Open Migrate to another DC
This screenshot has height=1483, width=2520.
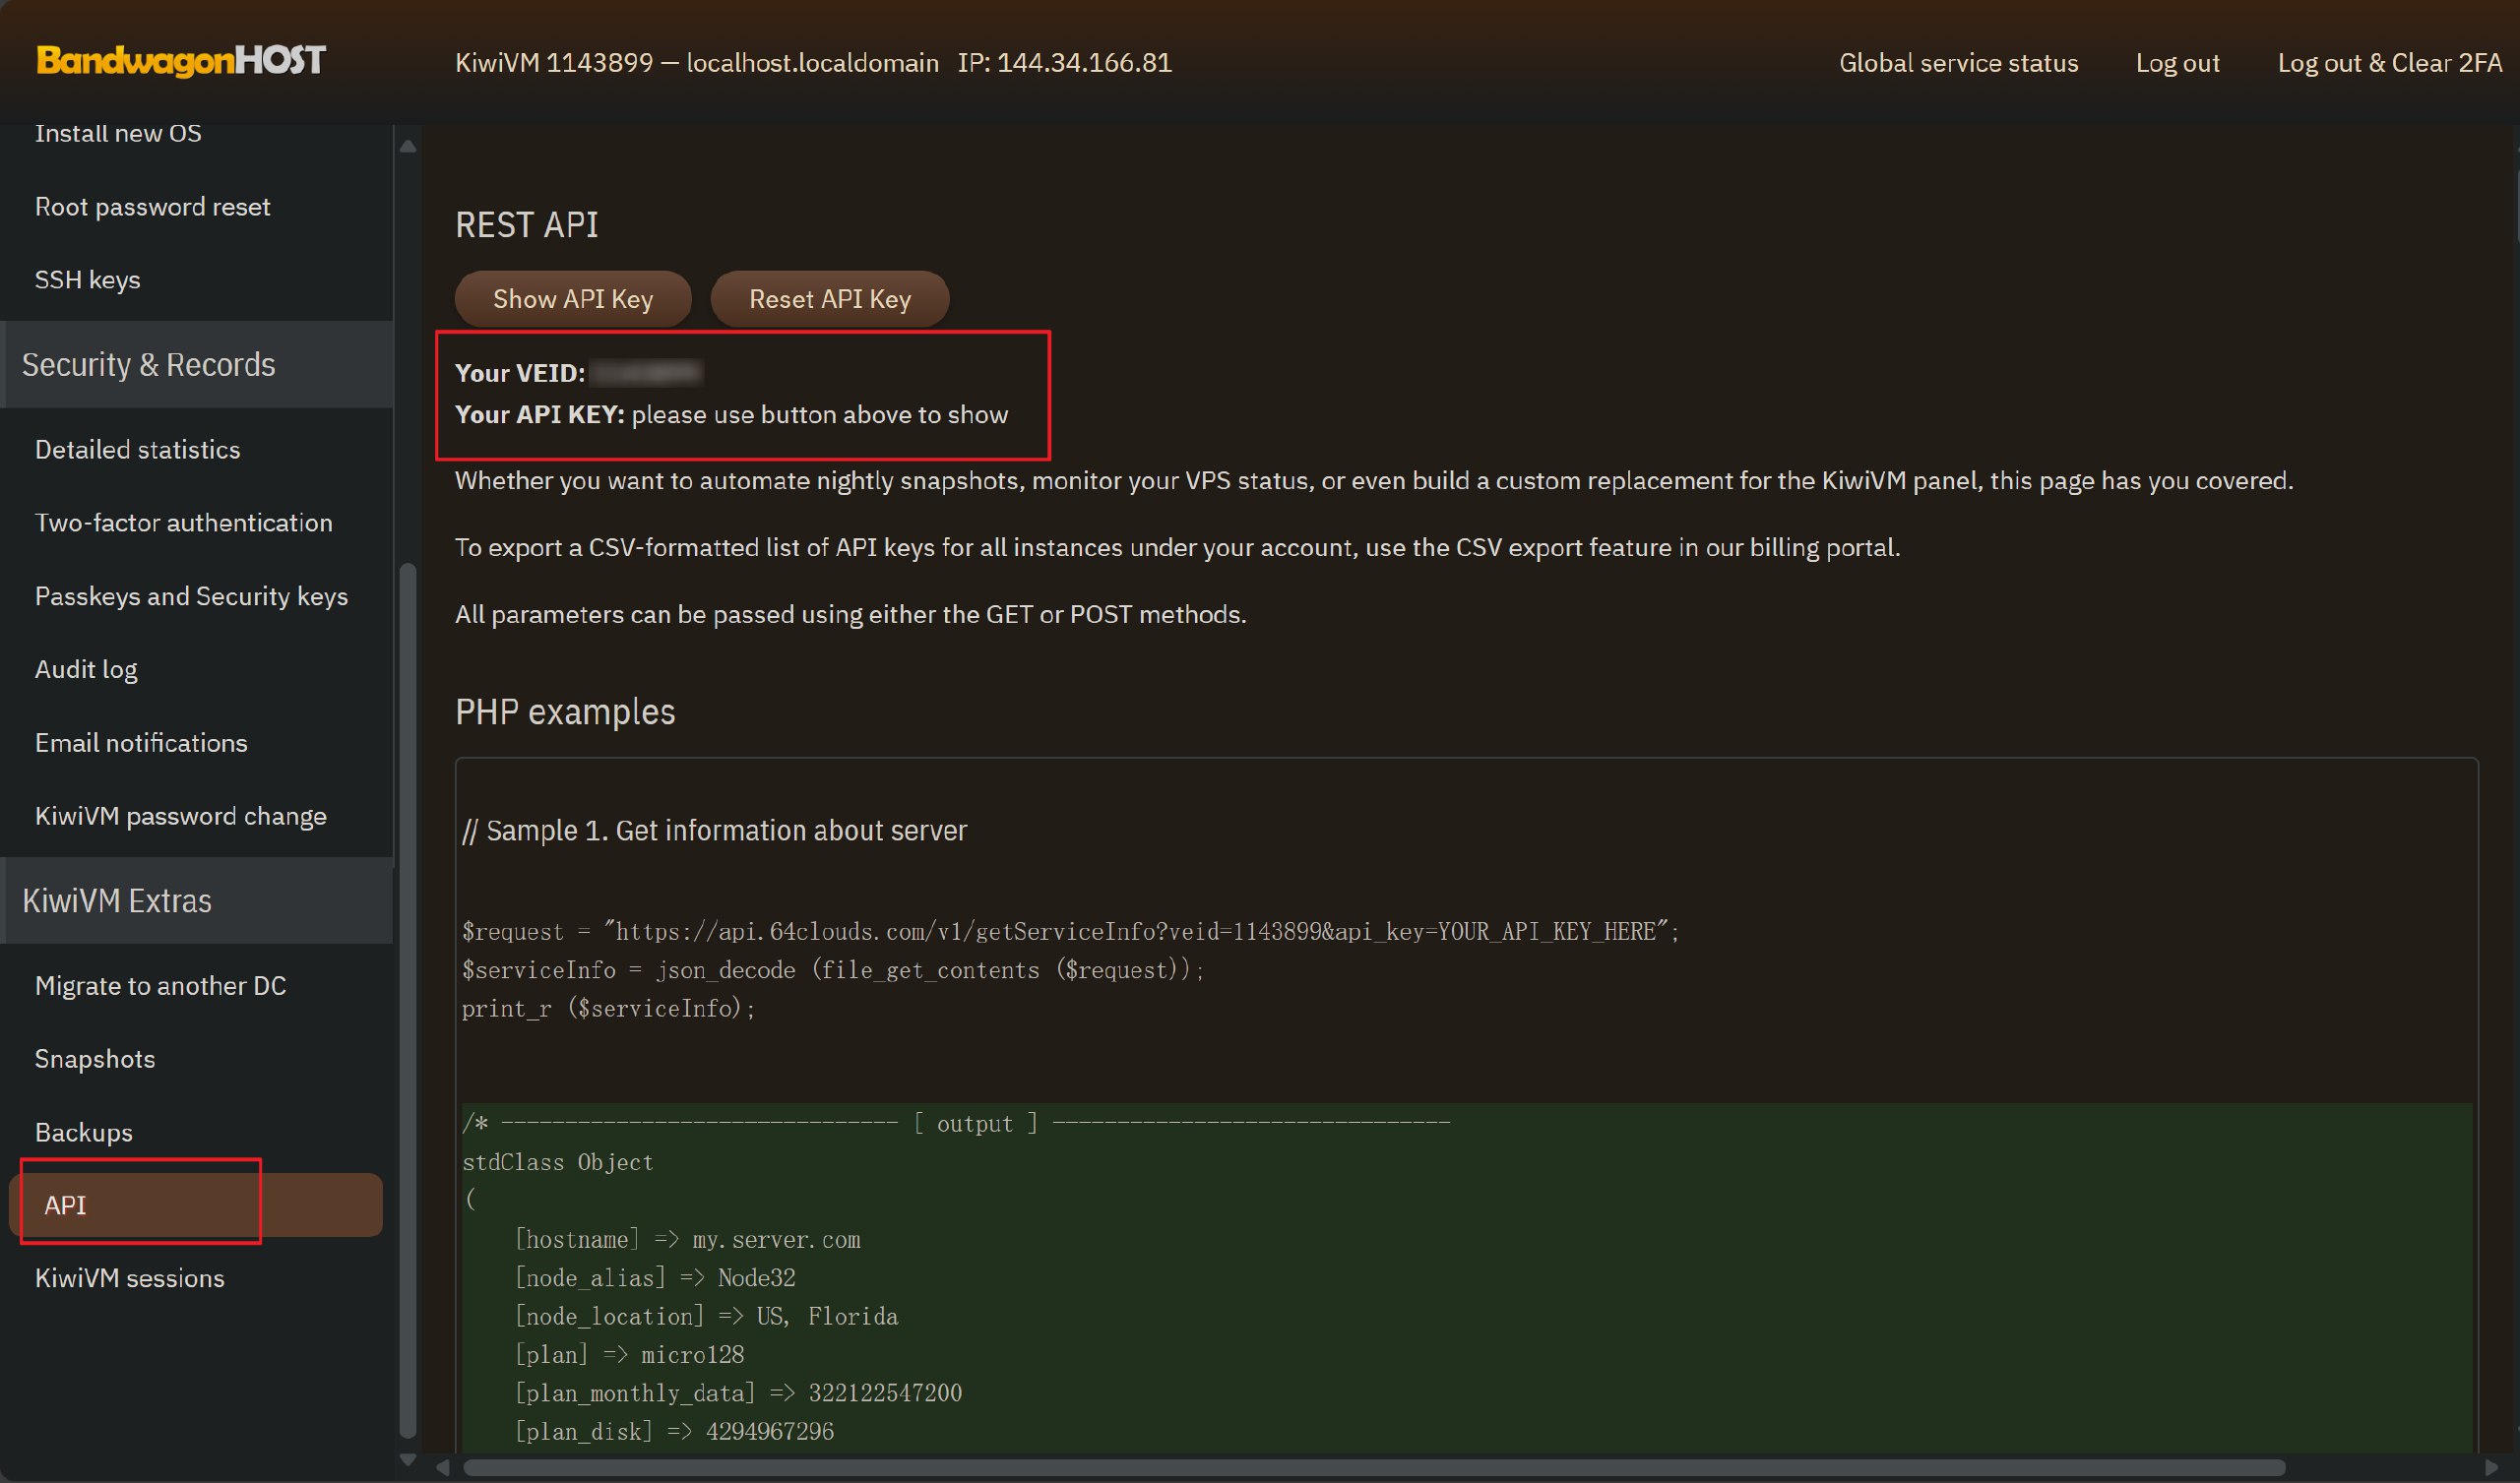coord(161,986)
